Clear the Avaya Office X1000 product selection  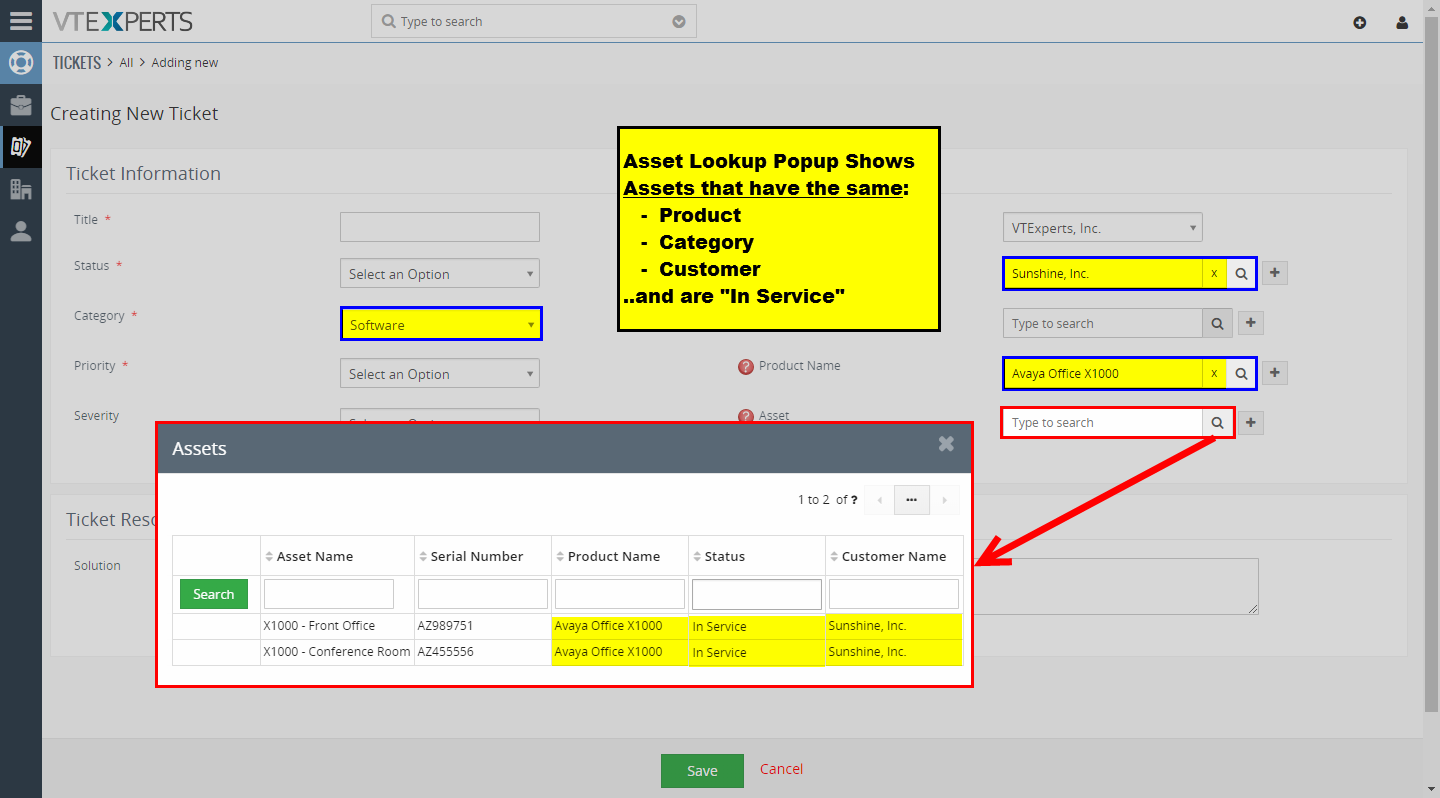tap(1214, 373)
